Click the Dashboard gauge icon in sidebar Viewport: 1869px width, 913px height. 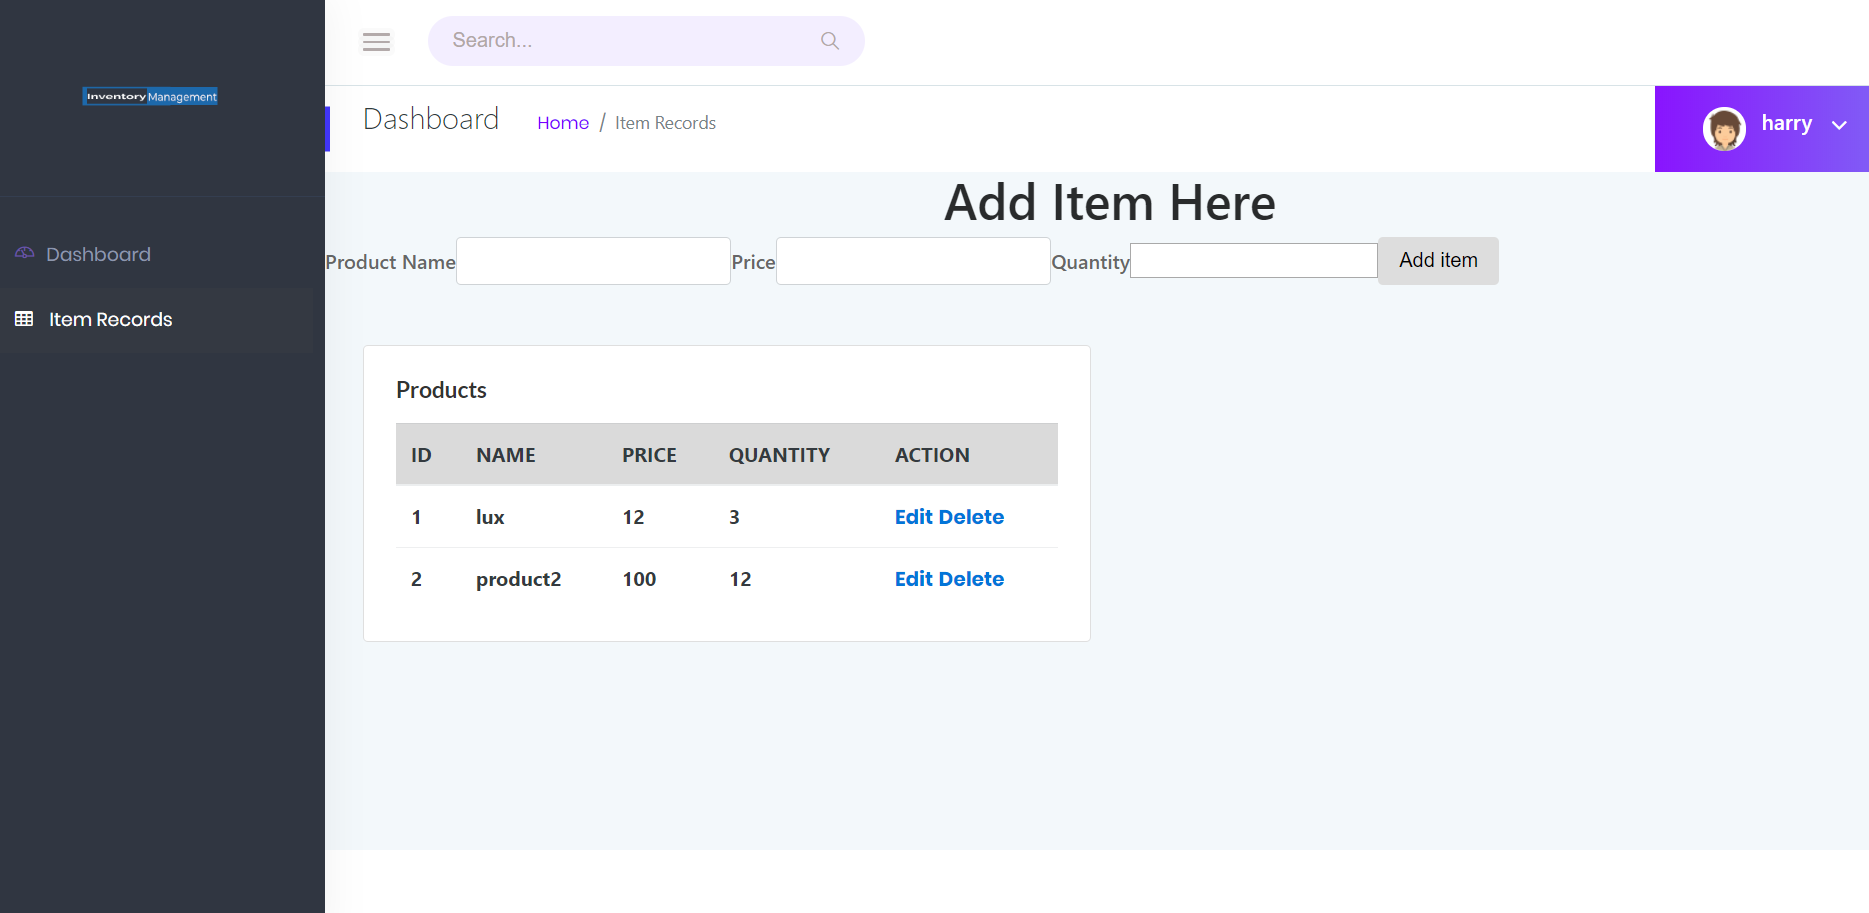coord(25,254)
